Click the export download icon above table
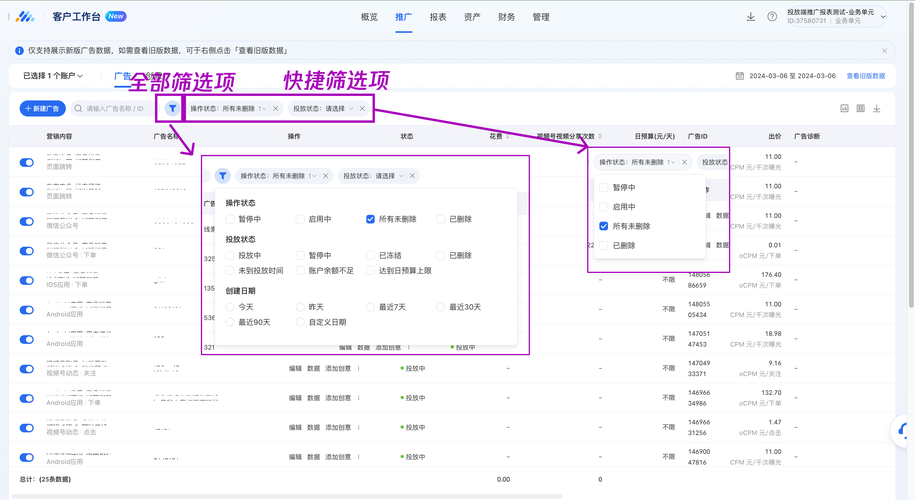This screenshot has height=500, width=915. 876,109
